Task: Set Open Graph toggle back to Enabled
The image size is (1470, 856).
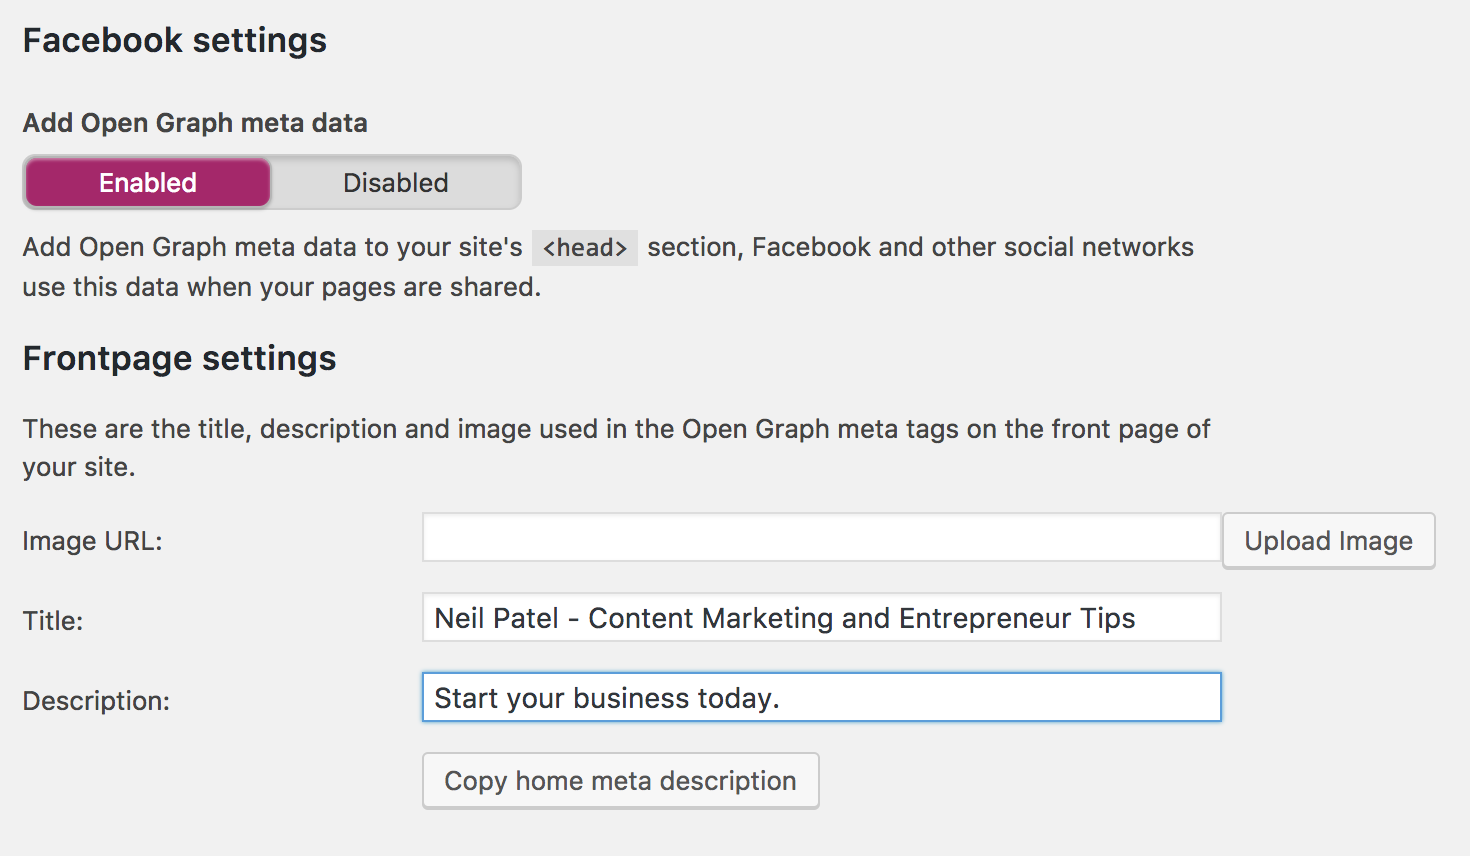Action: tap(147, 182)
